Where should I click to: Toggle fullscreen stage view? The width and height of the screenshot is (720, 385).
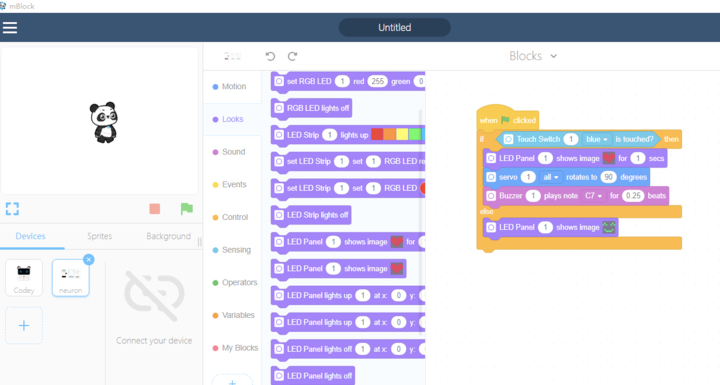(12, 209)
